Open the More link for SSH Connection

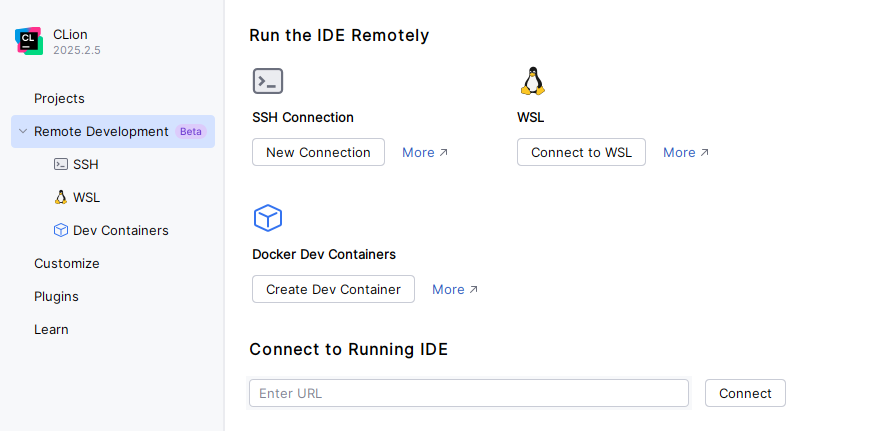point(425,152)
